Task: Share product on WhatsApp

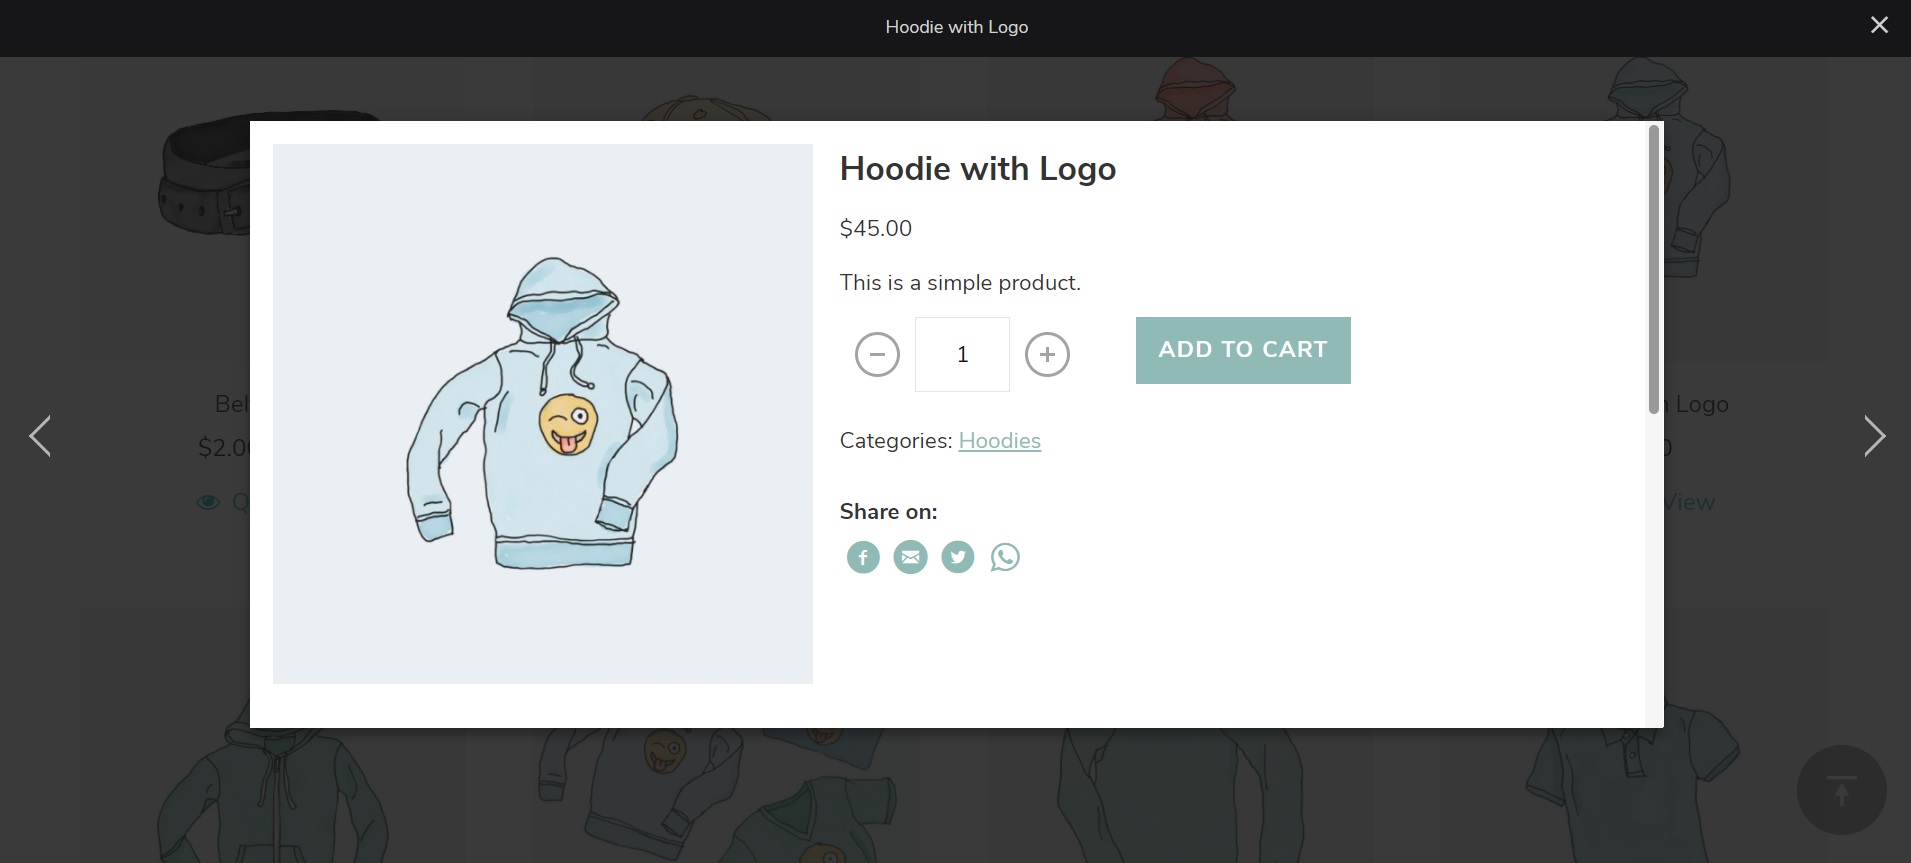Action: 1005,557
